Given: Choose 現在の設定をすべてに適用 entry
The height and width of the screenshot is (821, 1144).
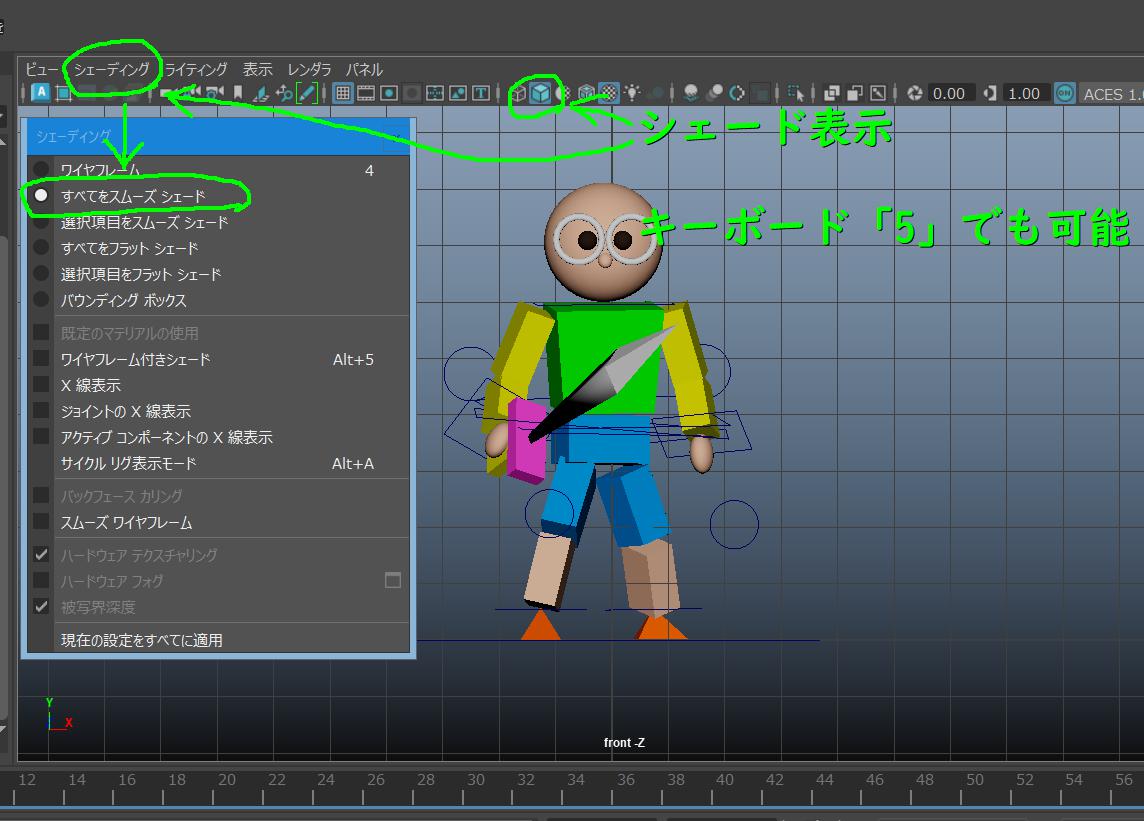Looking at the screenshot, I should [x=218, y=640].
